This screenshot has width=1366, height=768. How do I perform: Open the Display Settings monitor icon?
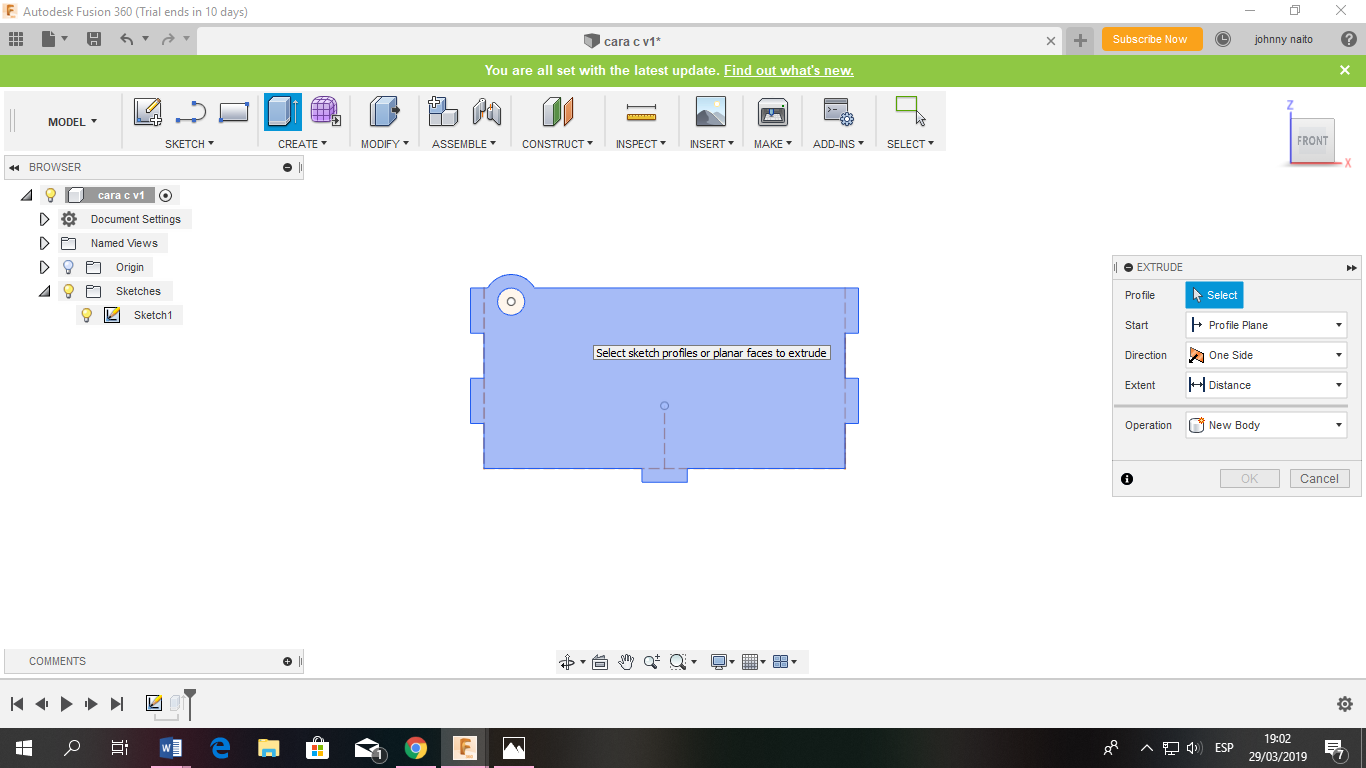point(718,662)
